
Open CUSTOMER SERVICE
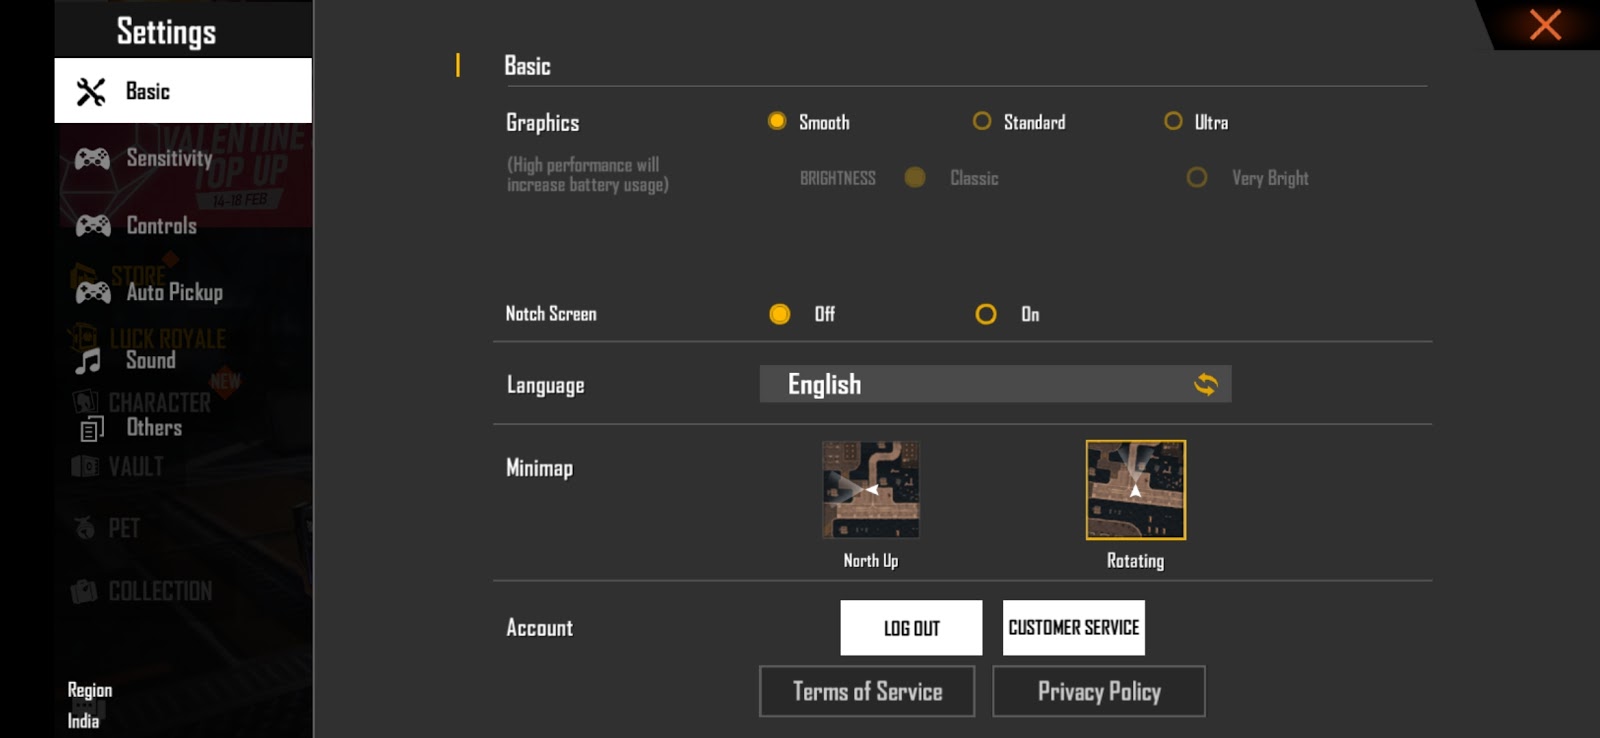tap(1074, 628)
